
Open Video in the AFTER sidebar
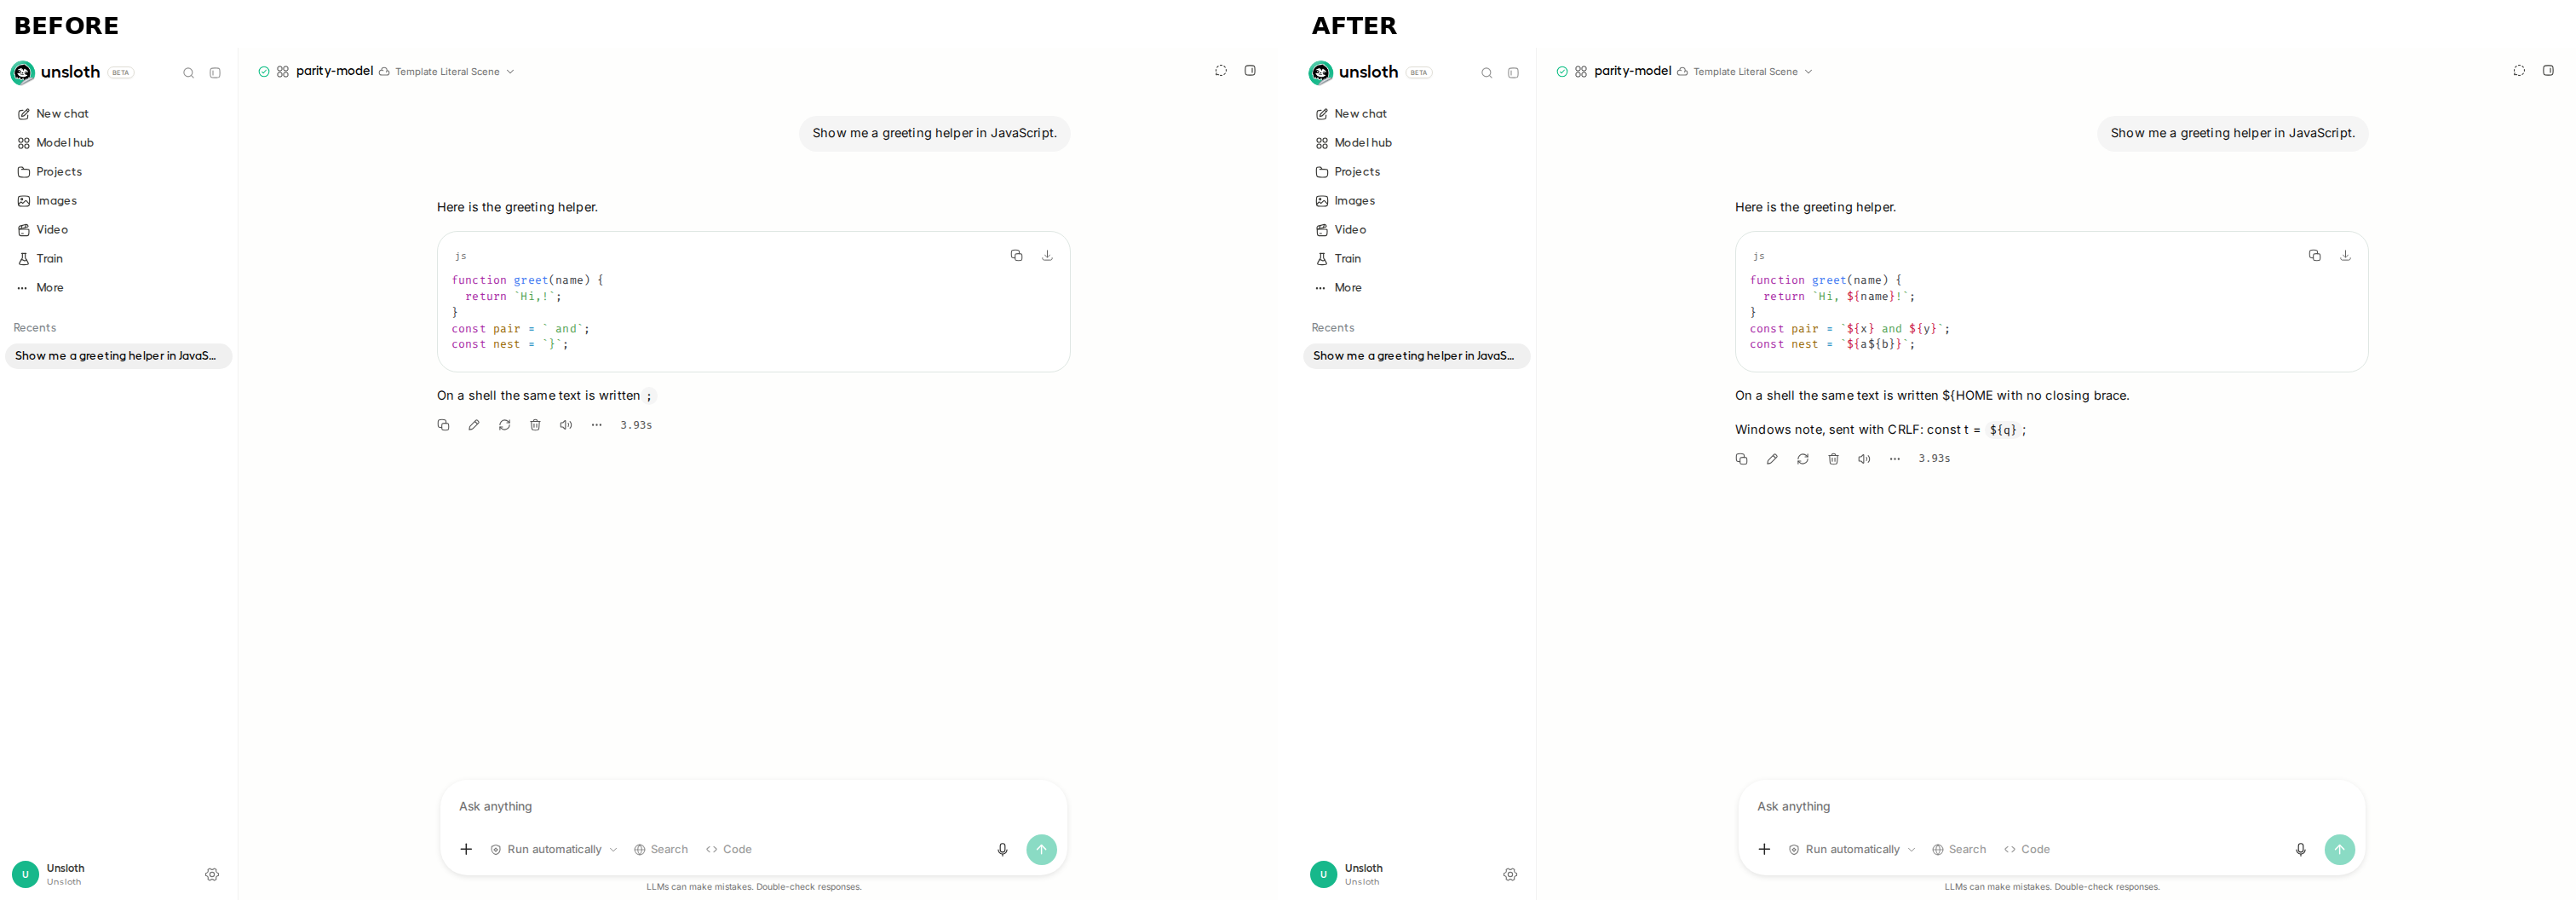click(1417, 230)
